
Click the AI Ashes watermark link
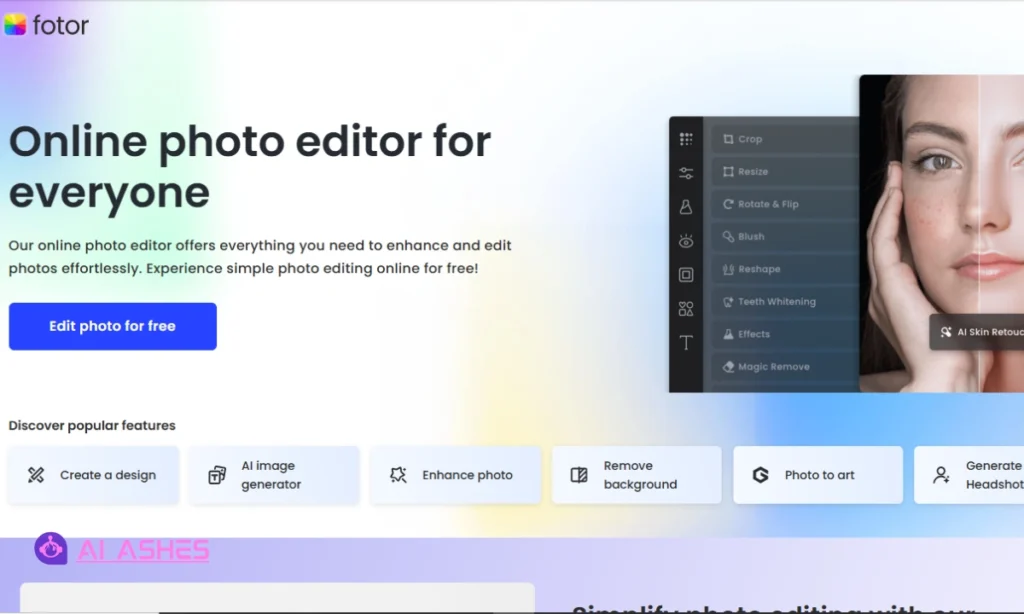123,549
